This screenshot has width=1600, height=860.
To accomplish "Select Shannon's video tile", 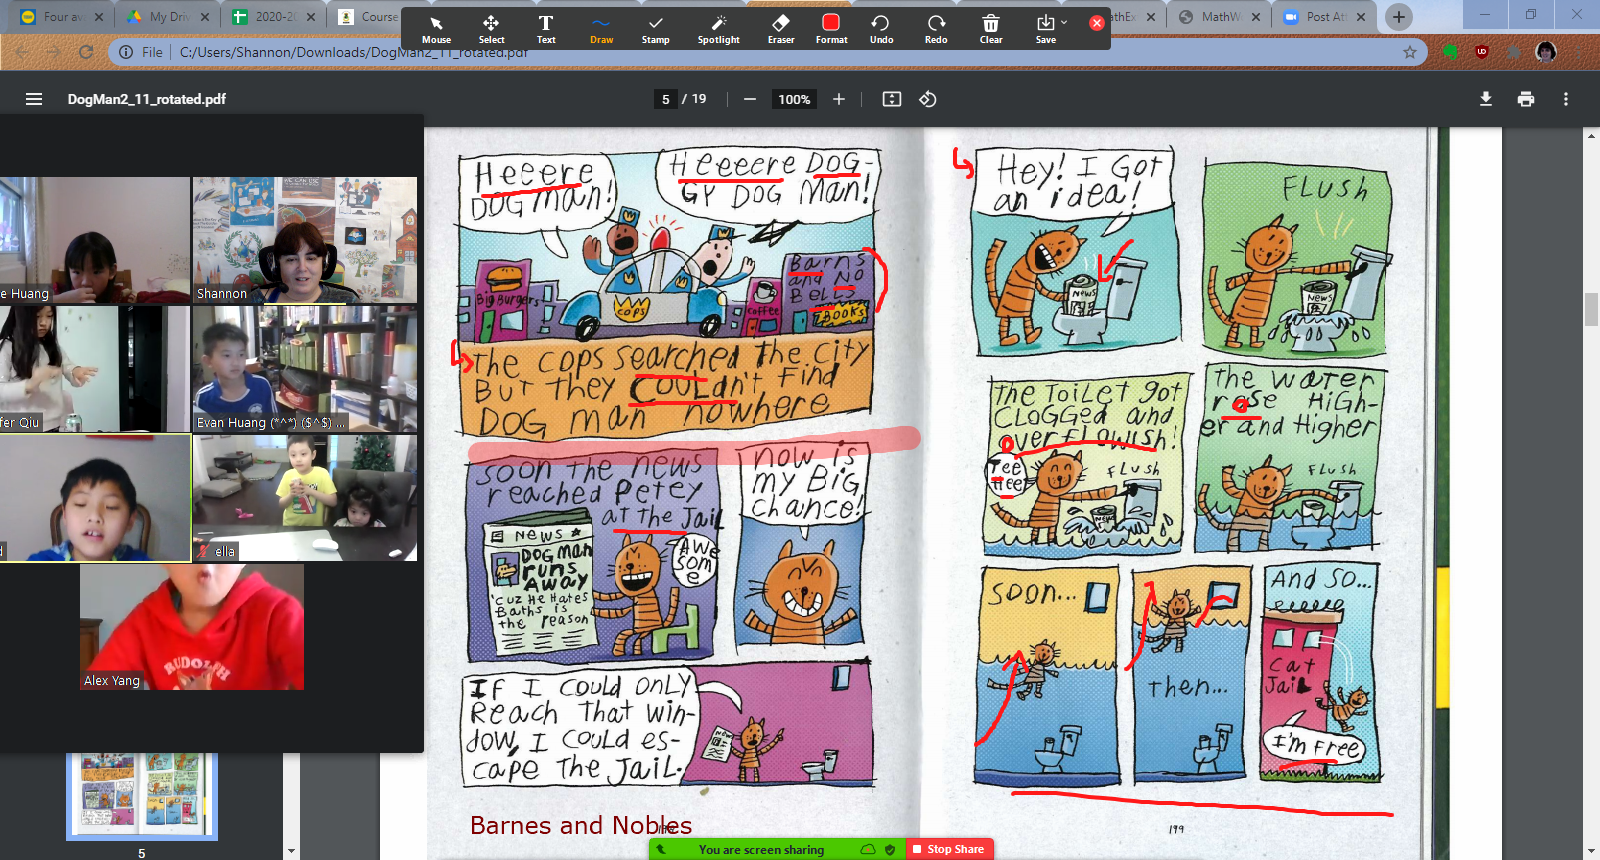I will 305,240.
